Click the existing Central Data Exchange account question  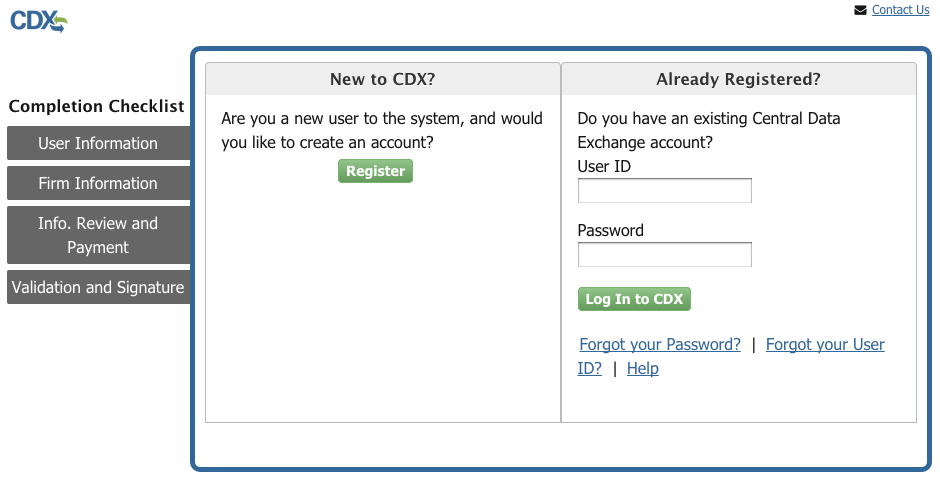(708, 130)
